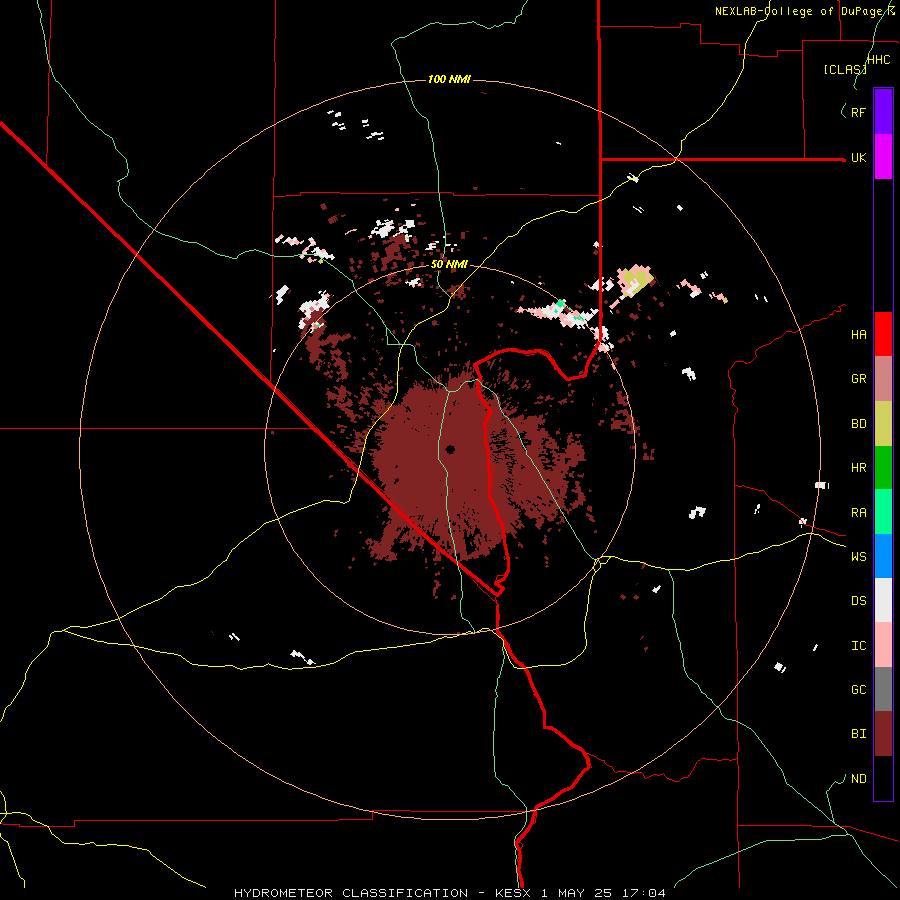Click the WS legend label
Screen dimensions: 900x900
(x=858, y=557)
